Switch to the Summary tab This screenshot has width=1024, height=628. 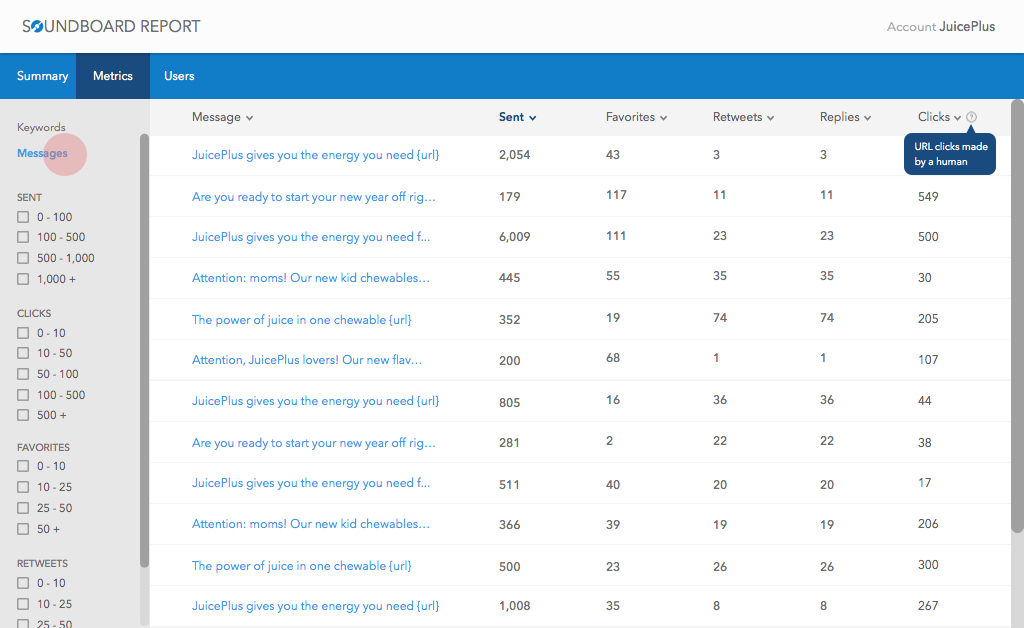[x=42, y=76]
